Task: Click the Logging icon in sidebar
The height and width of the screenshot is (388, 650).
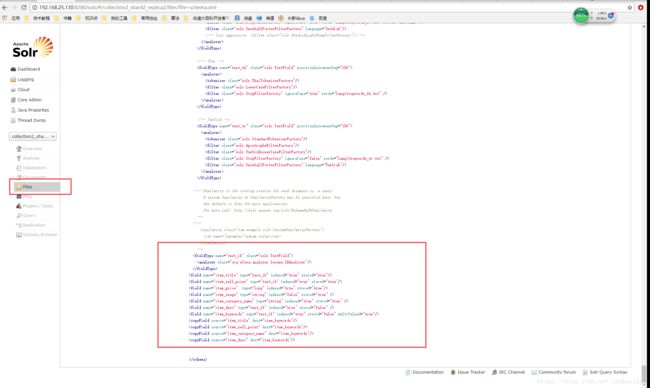Action: click(x=13, y=80)
